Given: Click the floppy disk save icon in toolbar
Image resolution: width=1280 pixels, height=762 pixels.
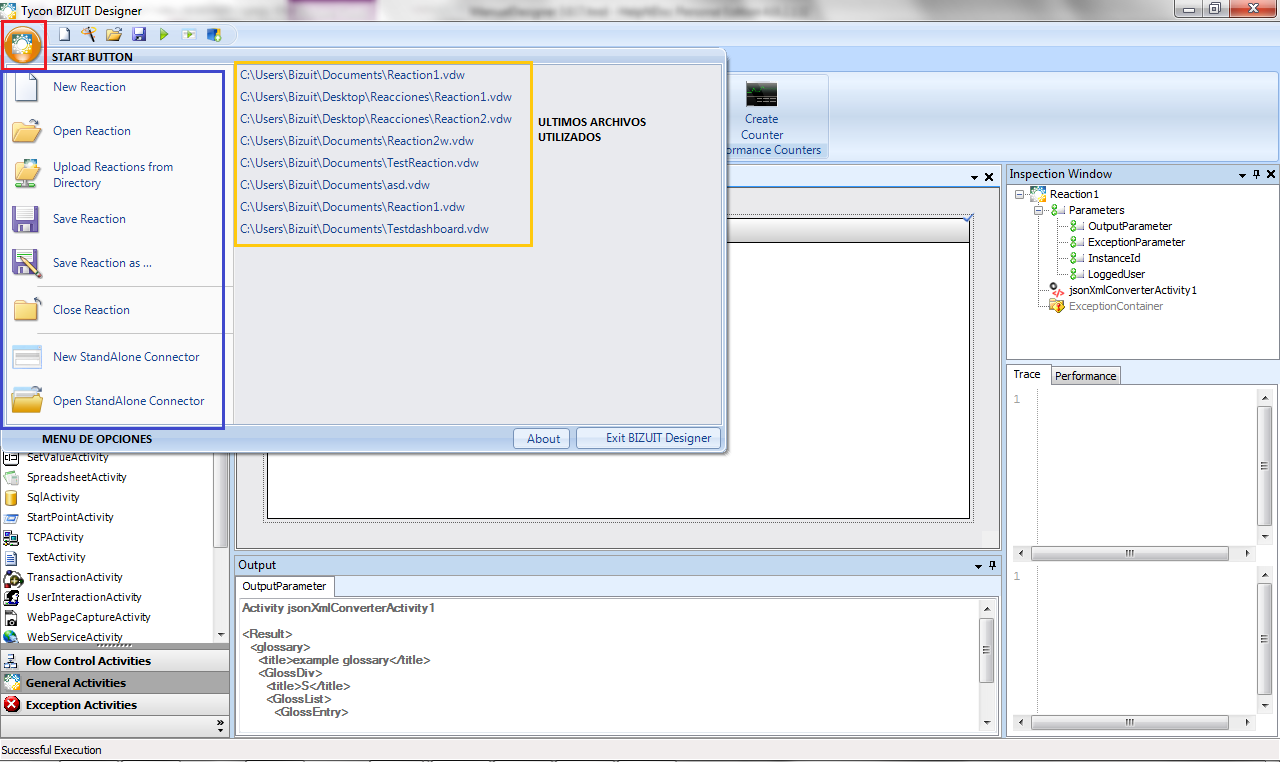Looking at the screenshot, I should (139, 35).
